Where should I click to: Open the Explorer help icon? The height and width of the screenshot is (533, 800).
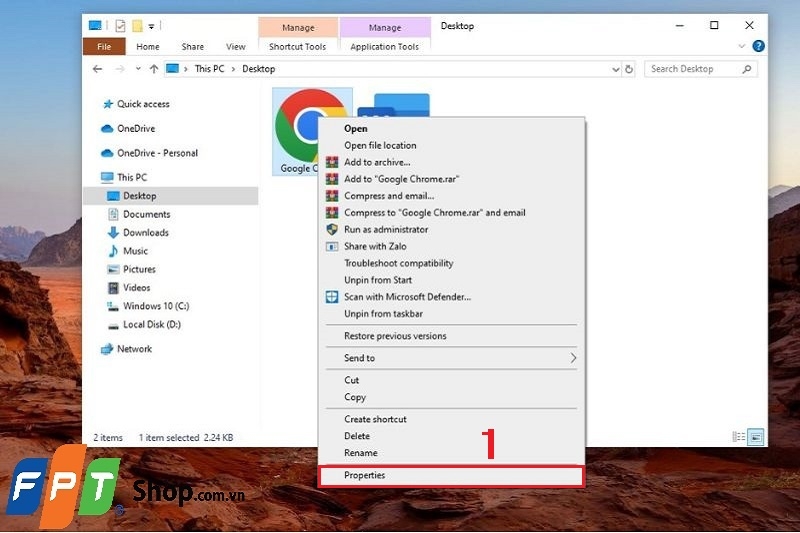(759, 46)
